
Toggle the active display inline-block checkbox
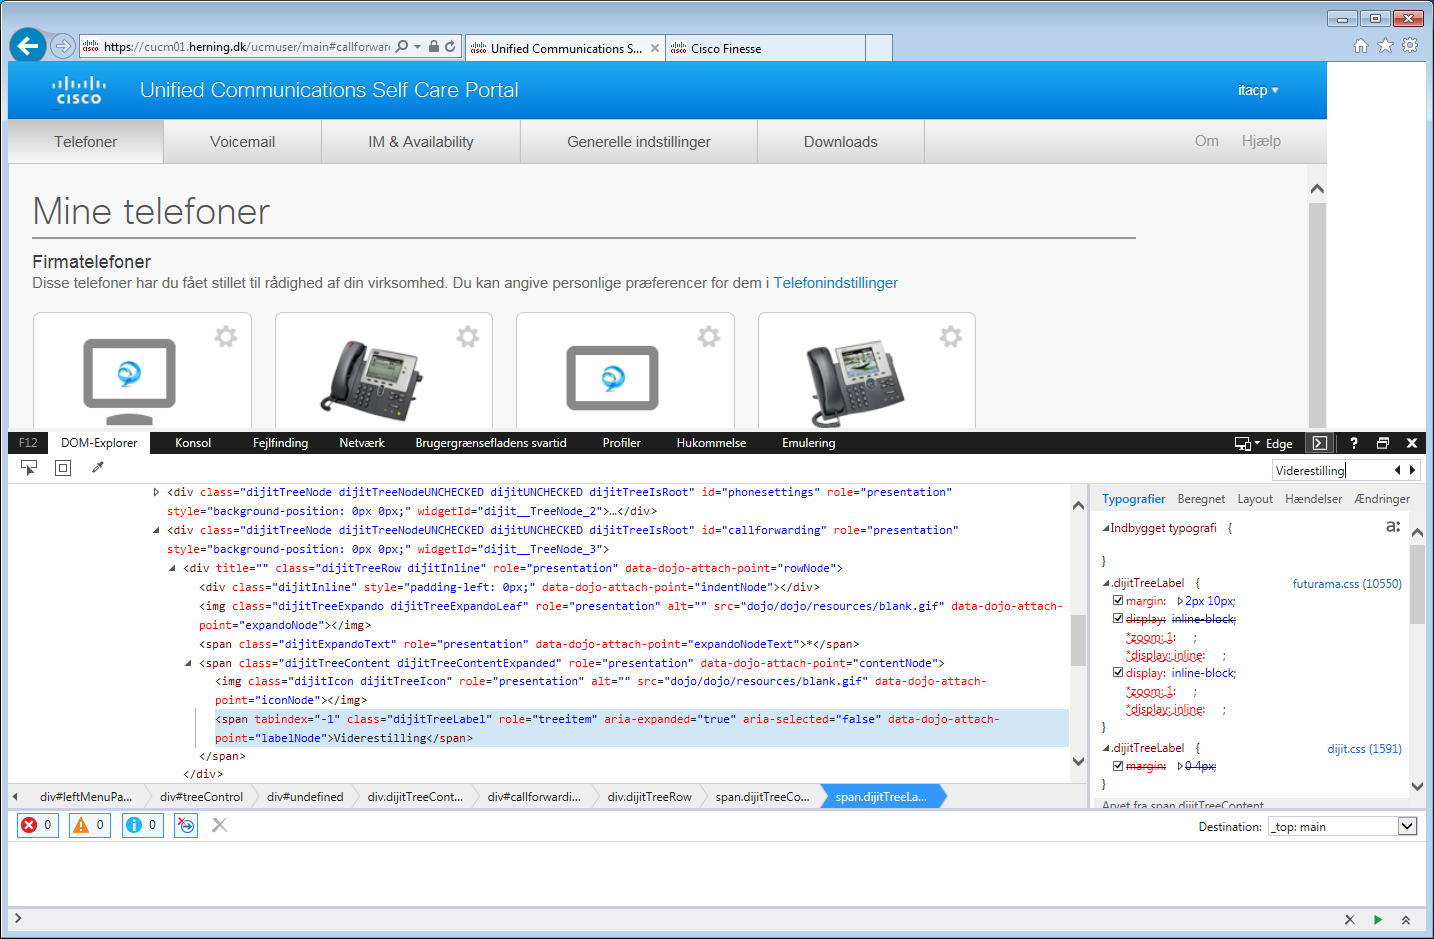click(1118, 673)
